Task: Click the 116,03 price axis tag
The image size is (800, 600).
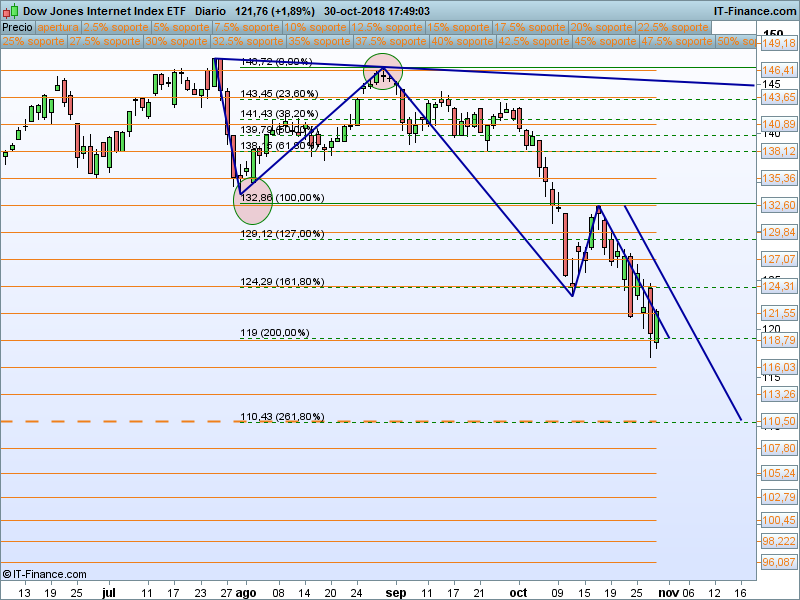Action: pyautogui.click(x=779, y=367)
